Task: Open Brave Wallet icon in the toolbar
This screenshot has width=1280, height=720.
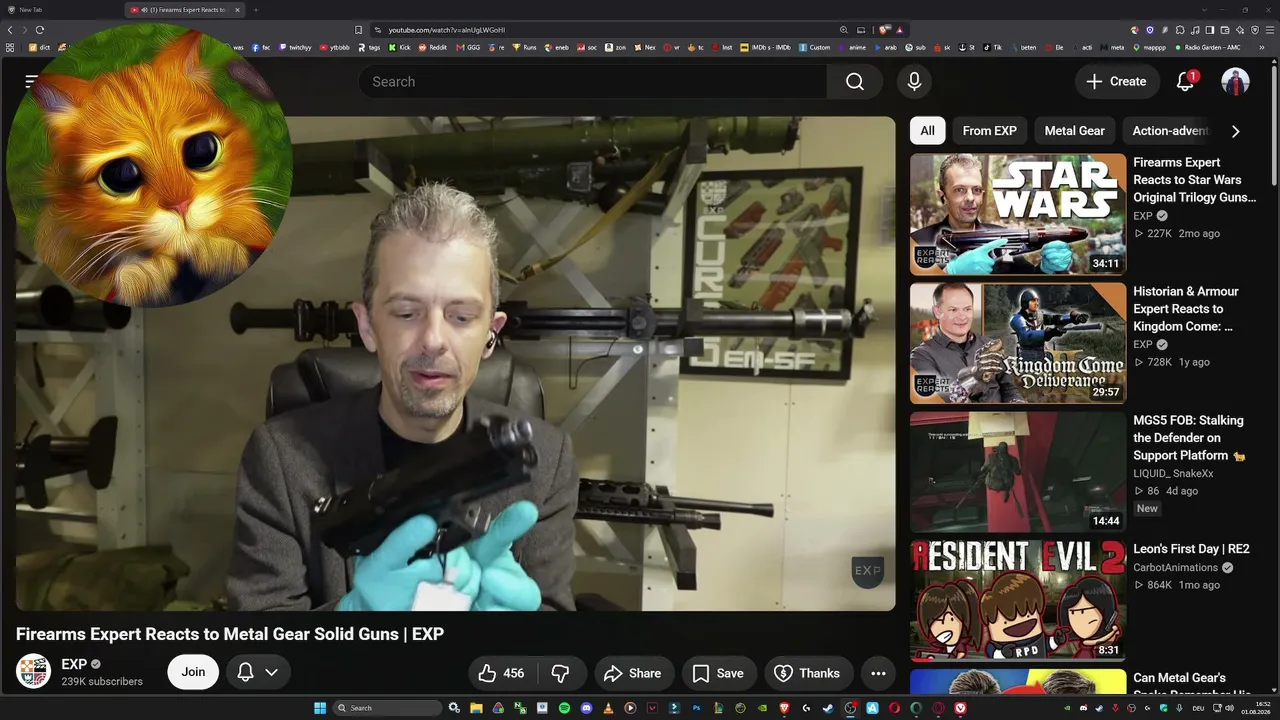Action: pos(1225,30)
